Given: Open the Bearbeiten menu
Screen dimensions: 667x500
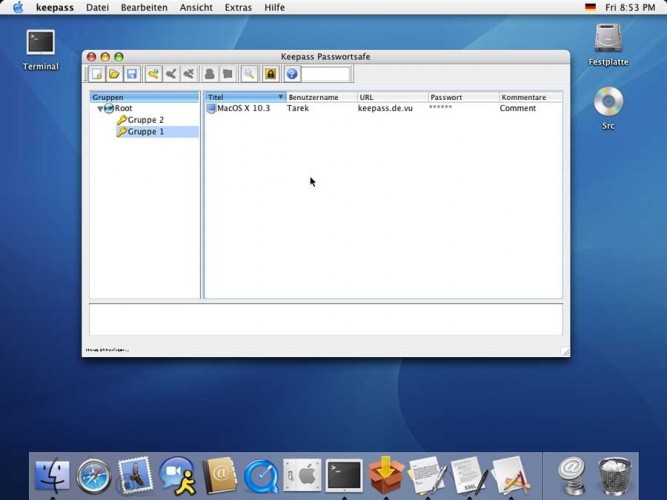Looking at the screenshot, I should click(x=144, y=7).
